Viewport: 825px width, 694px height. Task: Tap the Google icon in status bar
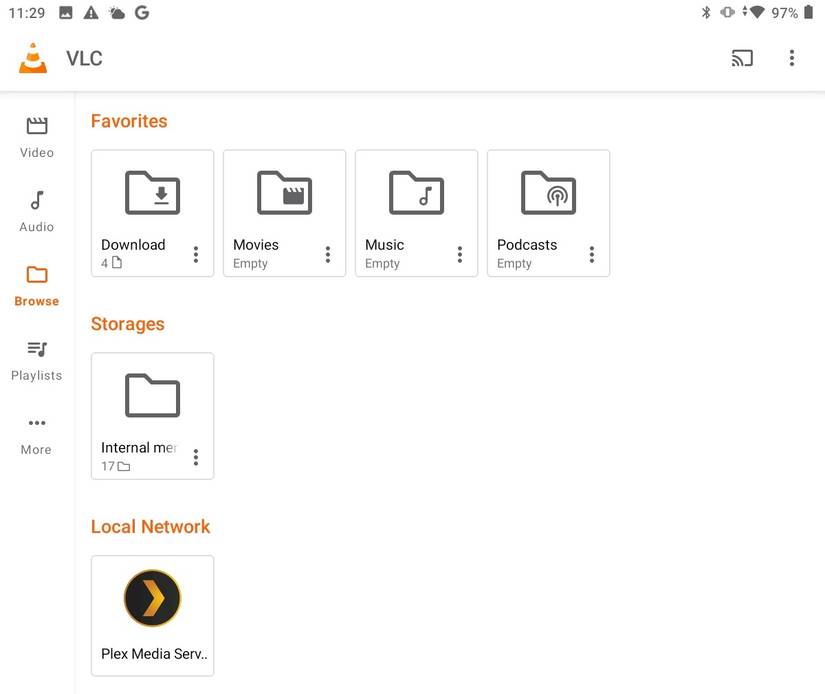(140, 12)
